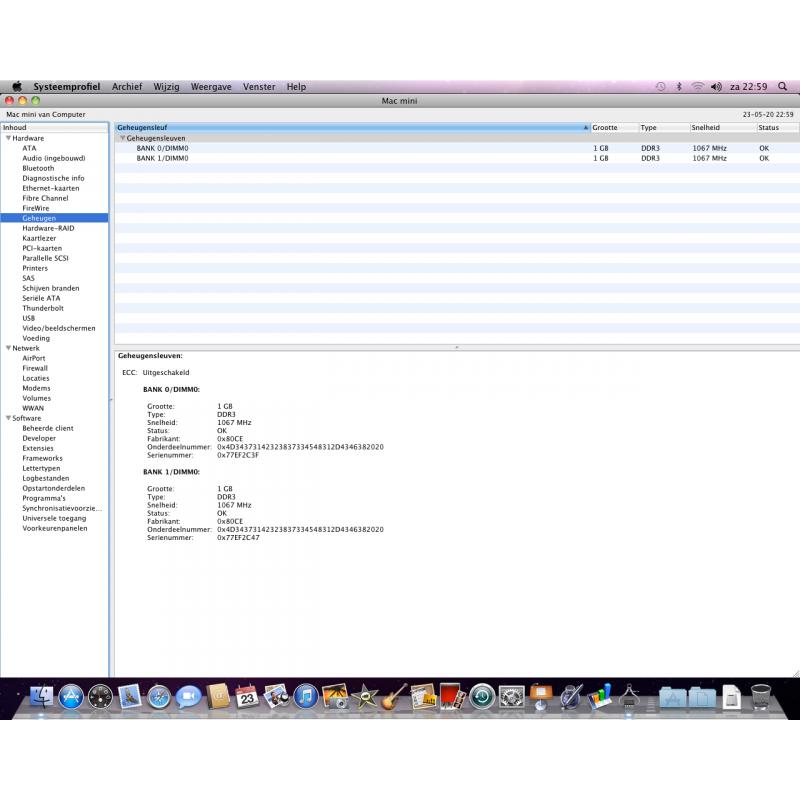Open the iCal calendar dock icon

[x=247, y=696]
